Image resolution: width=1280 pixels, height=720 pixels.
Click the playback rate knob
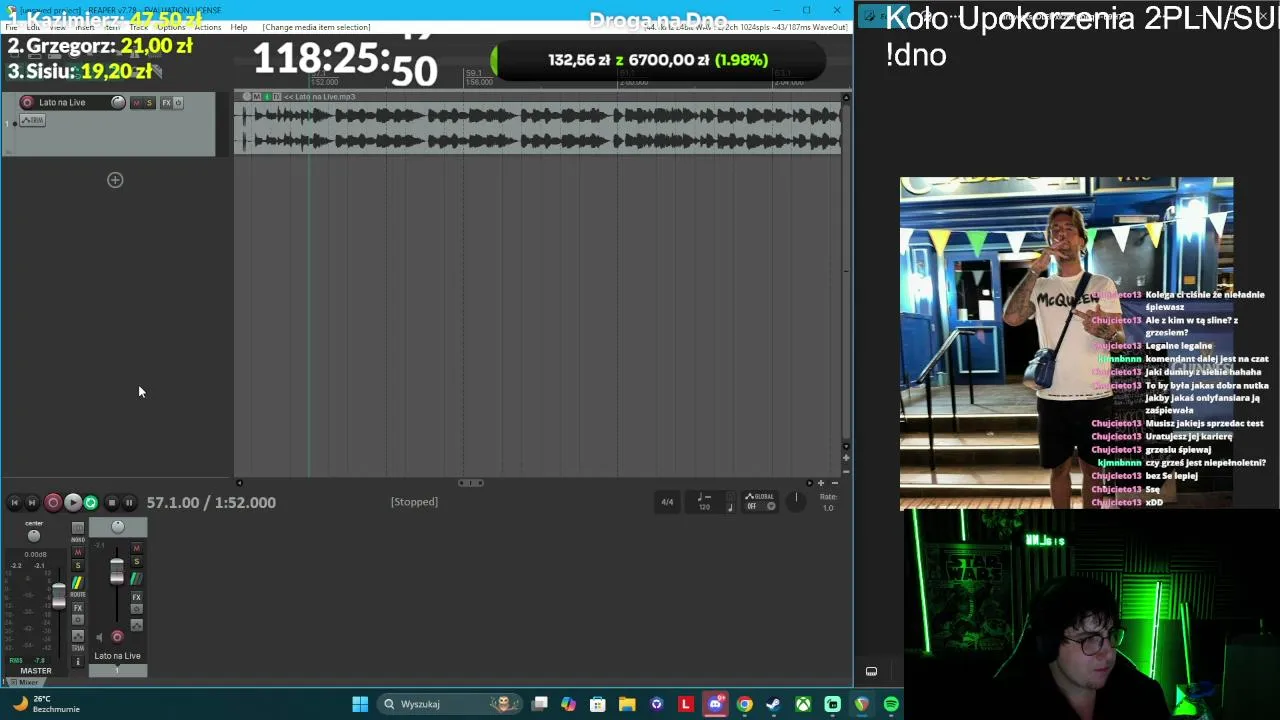tap(796, 501)
